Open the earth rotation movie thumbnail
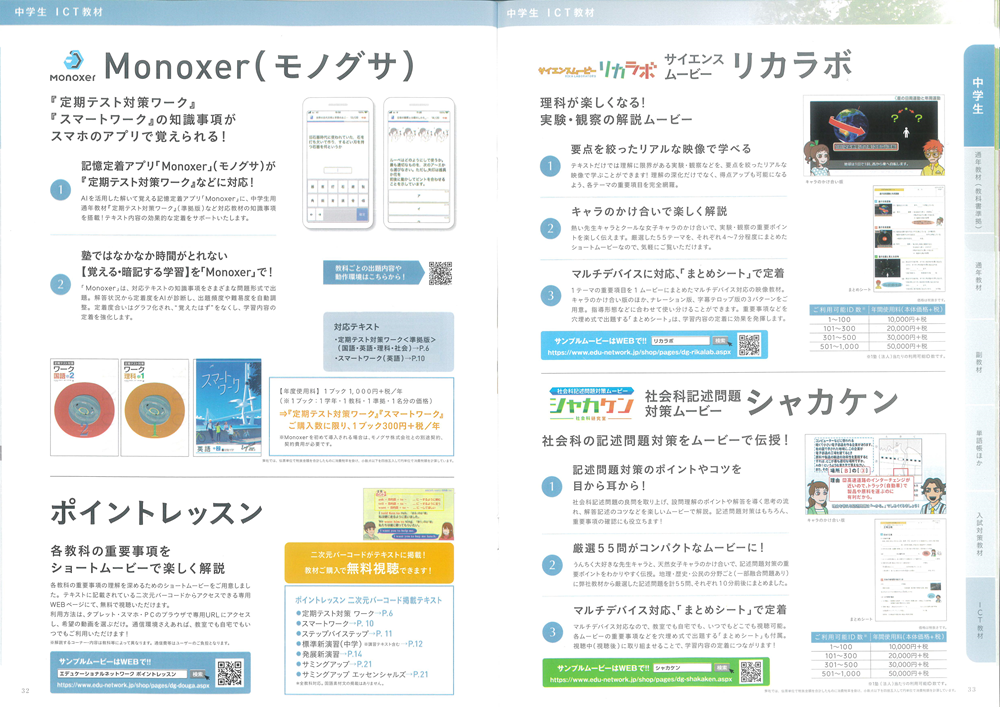 pos(874,134)
